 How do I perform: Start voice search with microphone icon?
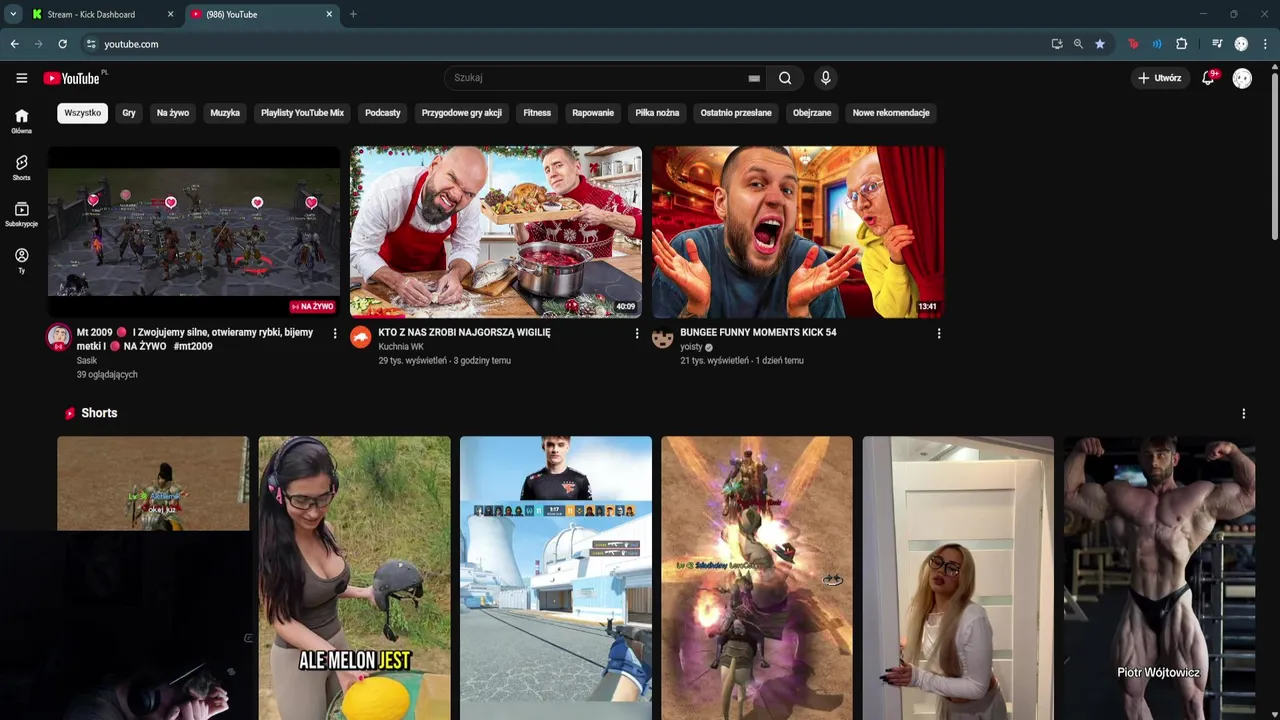(825, 78)
